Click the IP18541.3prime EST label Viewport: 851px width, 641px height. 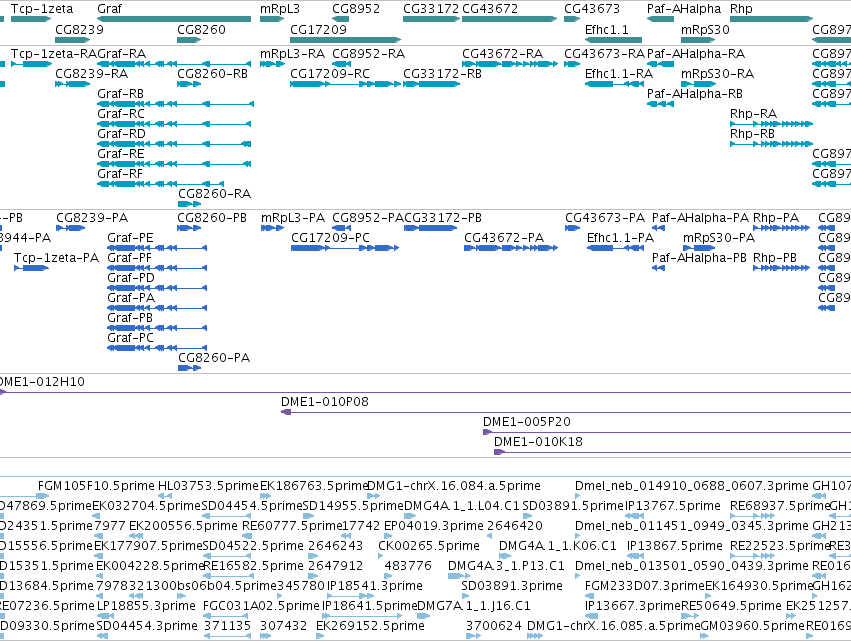pyautogui.click(x=374, y=586)
